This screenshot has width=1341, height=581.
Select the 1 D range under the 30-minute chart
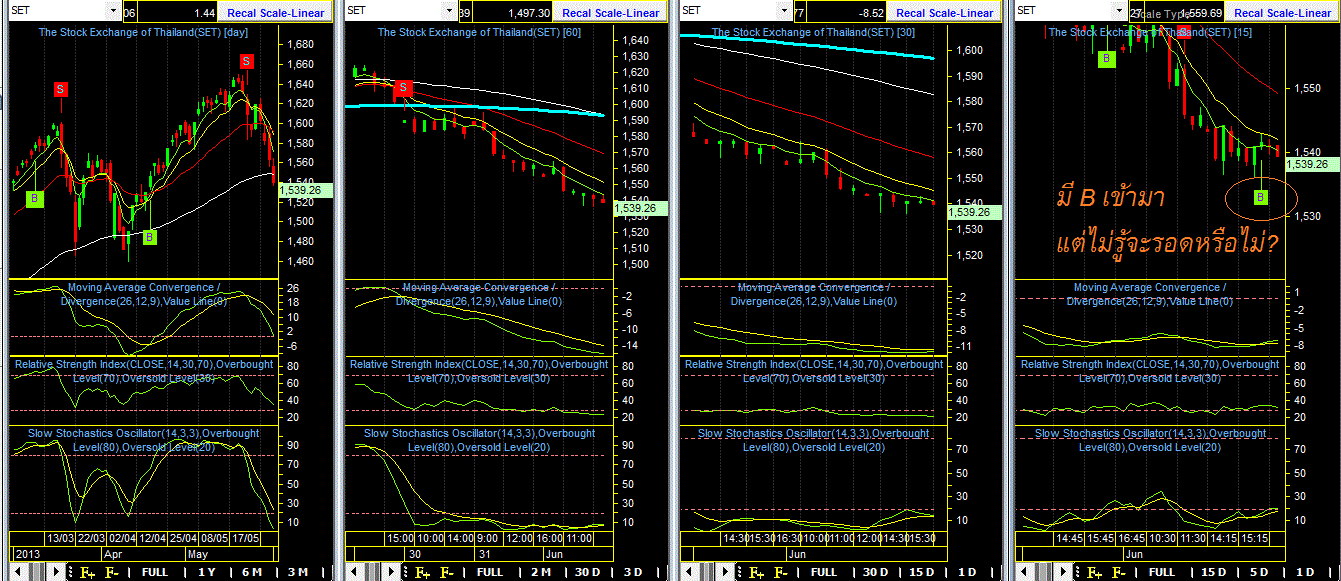click(x=967, y=572)
